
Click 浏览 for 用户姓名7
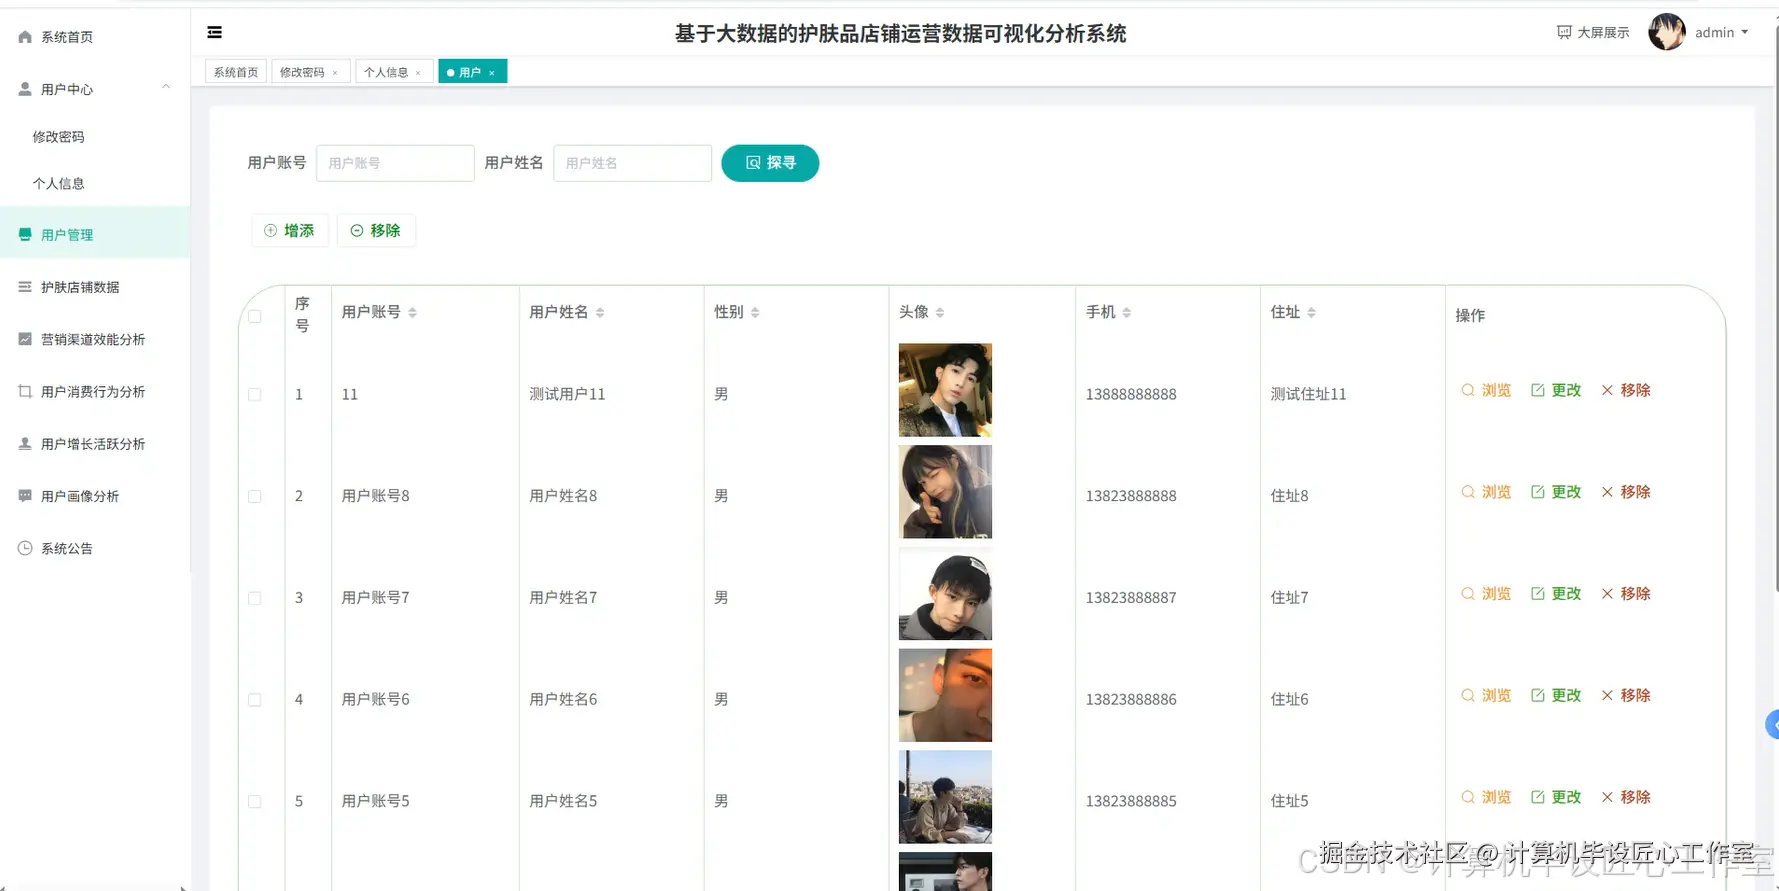pyautogui.click(x=1486, y=594)
